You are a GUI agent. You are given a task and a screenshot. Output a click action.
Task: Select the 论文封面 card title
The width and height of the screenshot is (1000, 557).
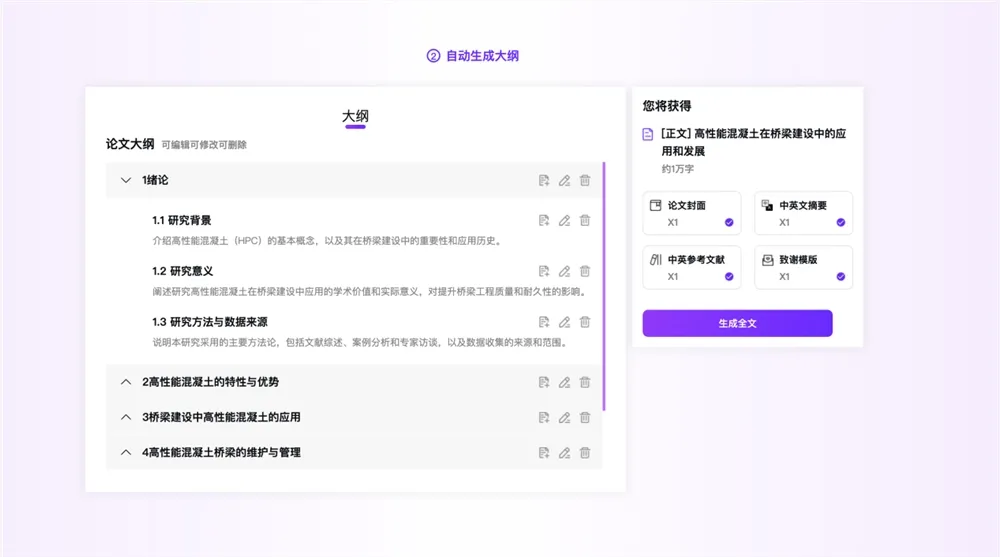tap(686, 205)
